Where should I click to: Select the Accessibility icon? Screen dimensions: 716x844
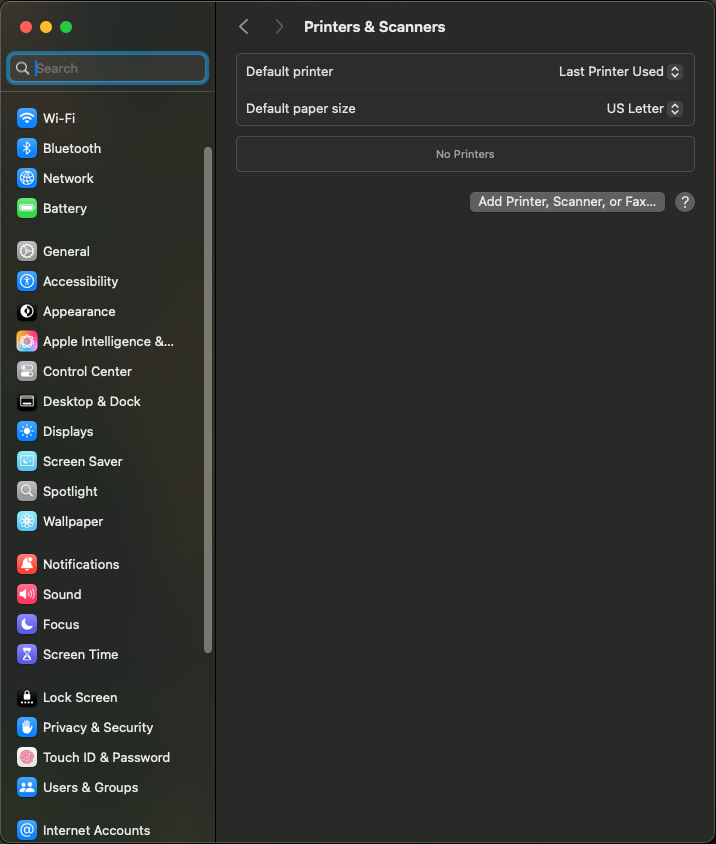27,281
